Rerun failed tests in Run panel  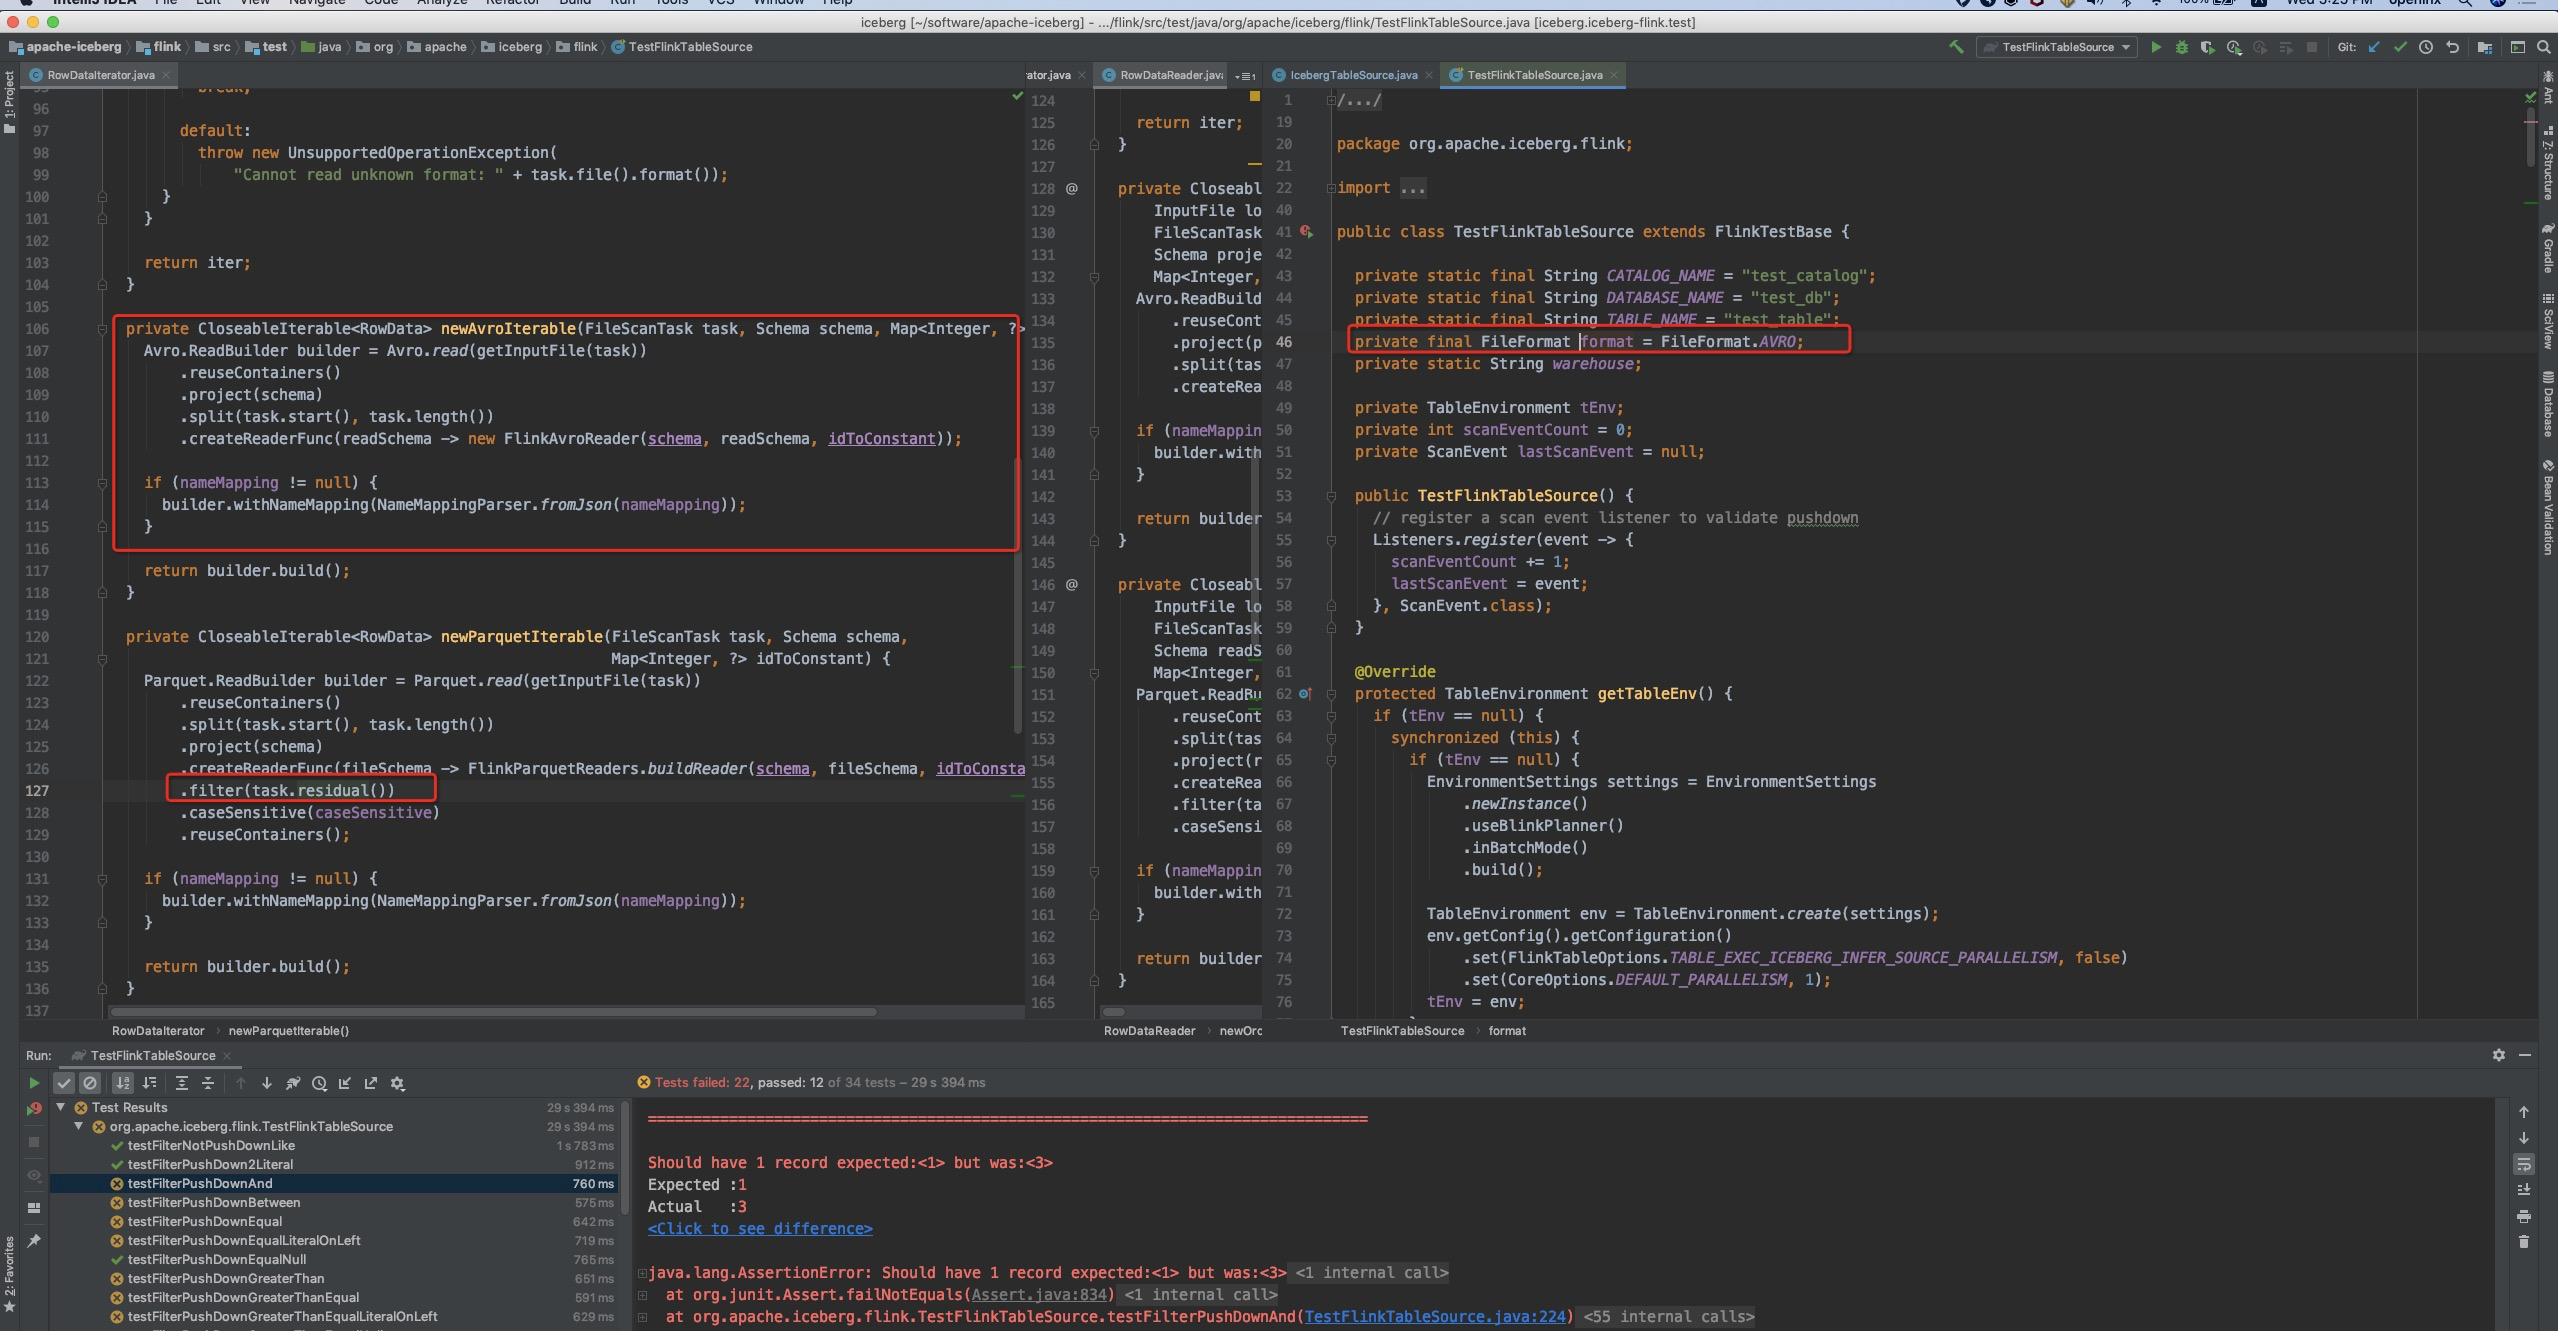point(34,1108)
